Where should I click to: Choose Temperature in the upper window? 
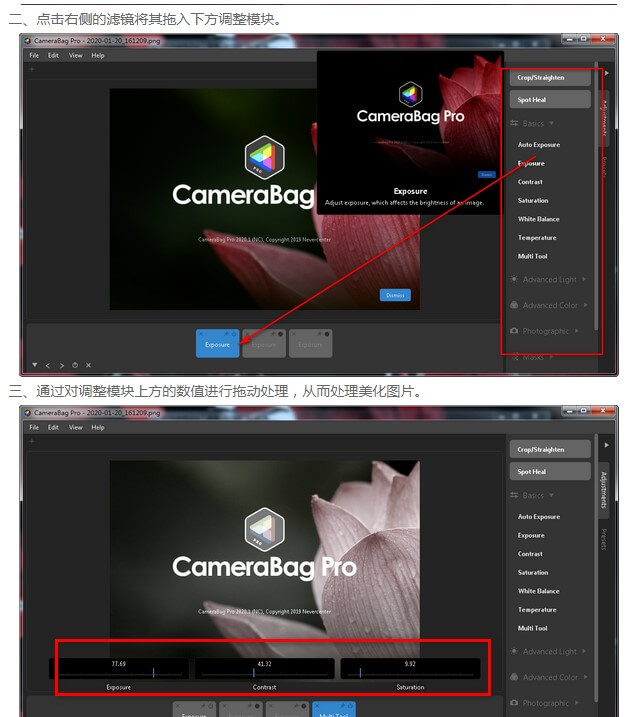tap(537, 238)
